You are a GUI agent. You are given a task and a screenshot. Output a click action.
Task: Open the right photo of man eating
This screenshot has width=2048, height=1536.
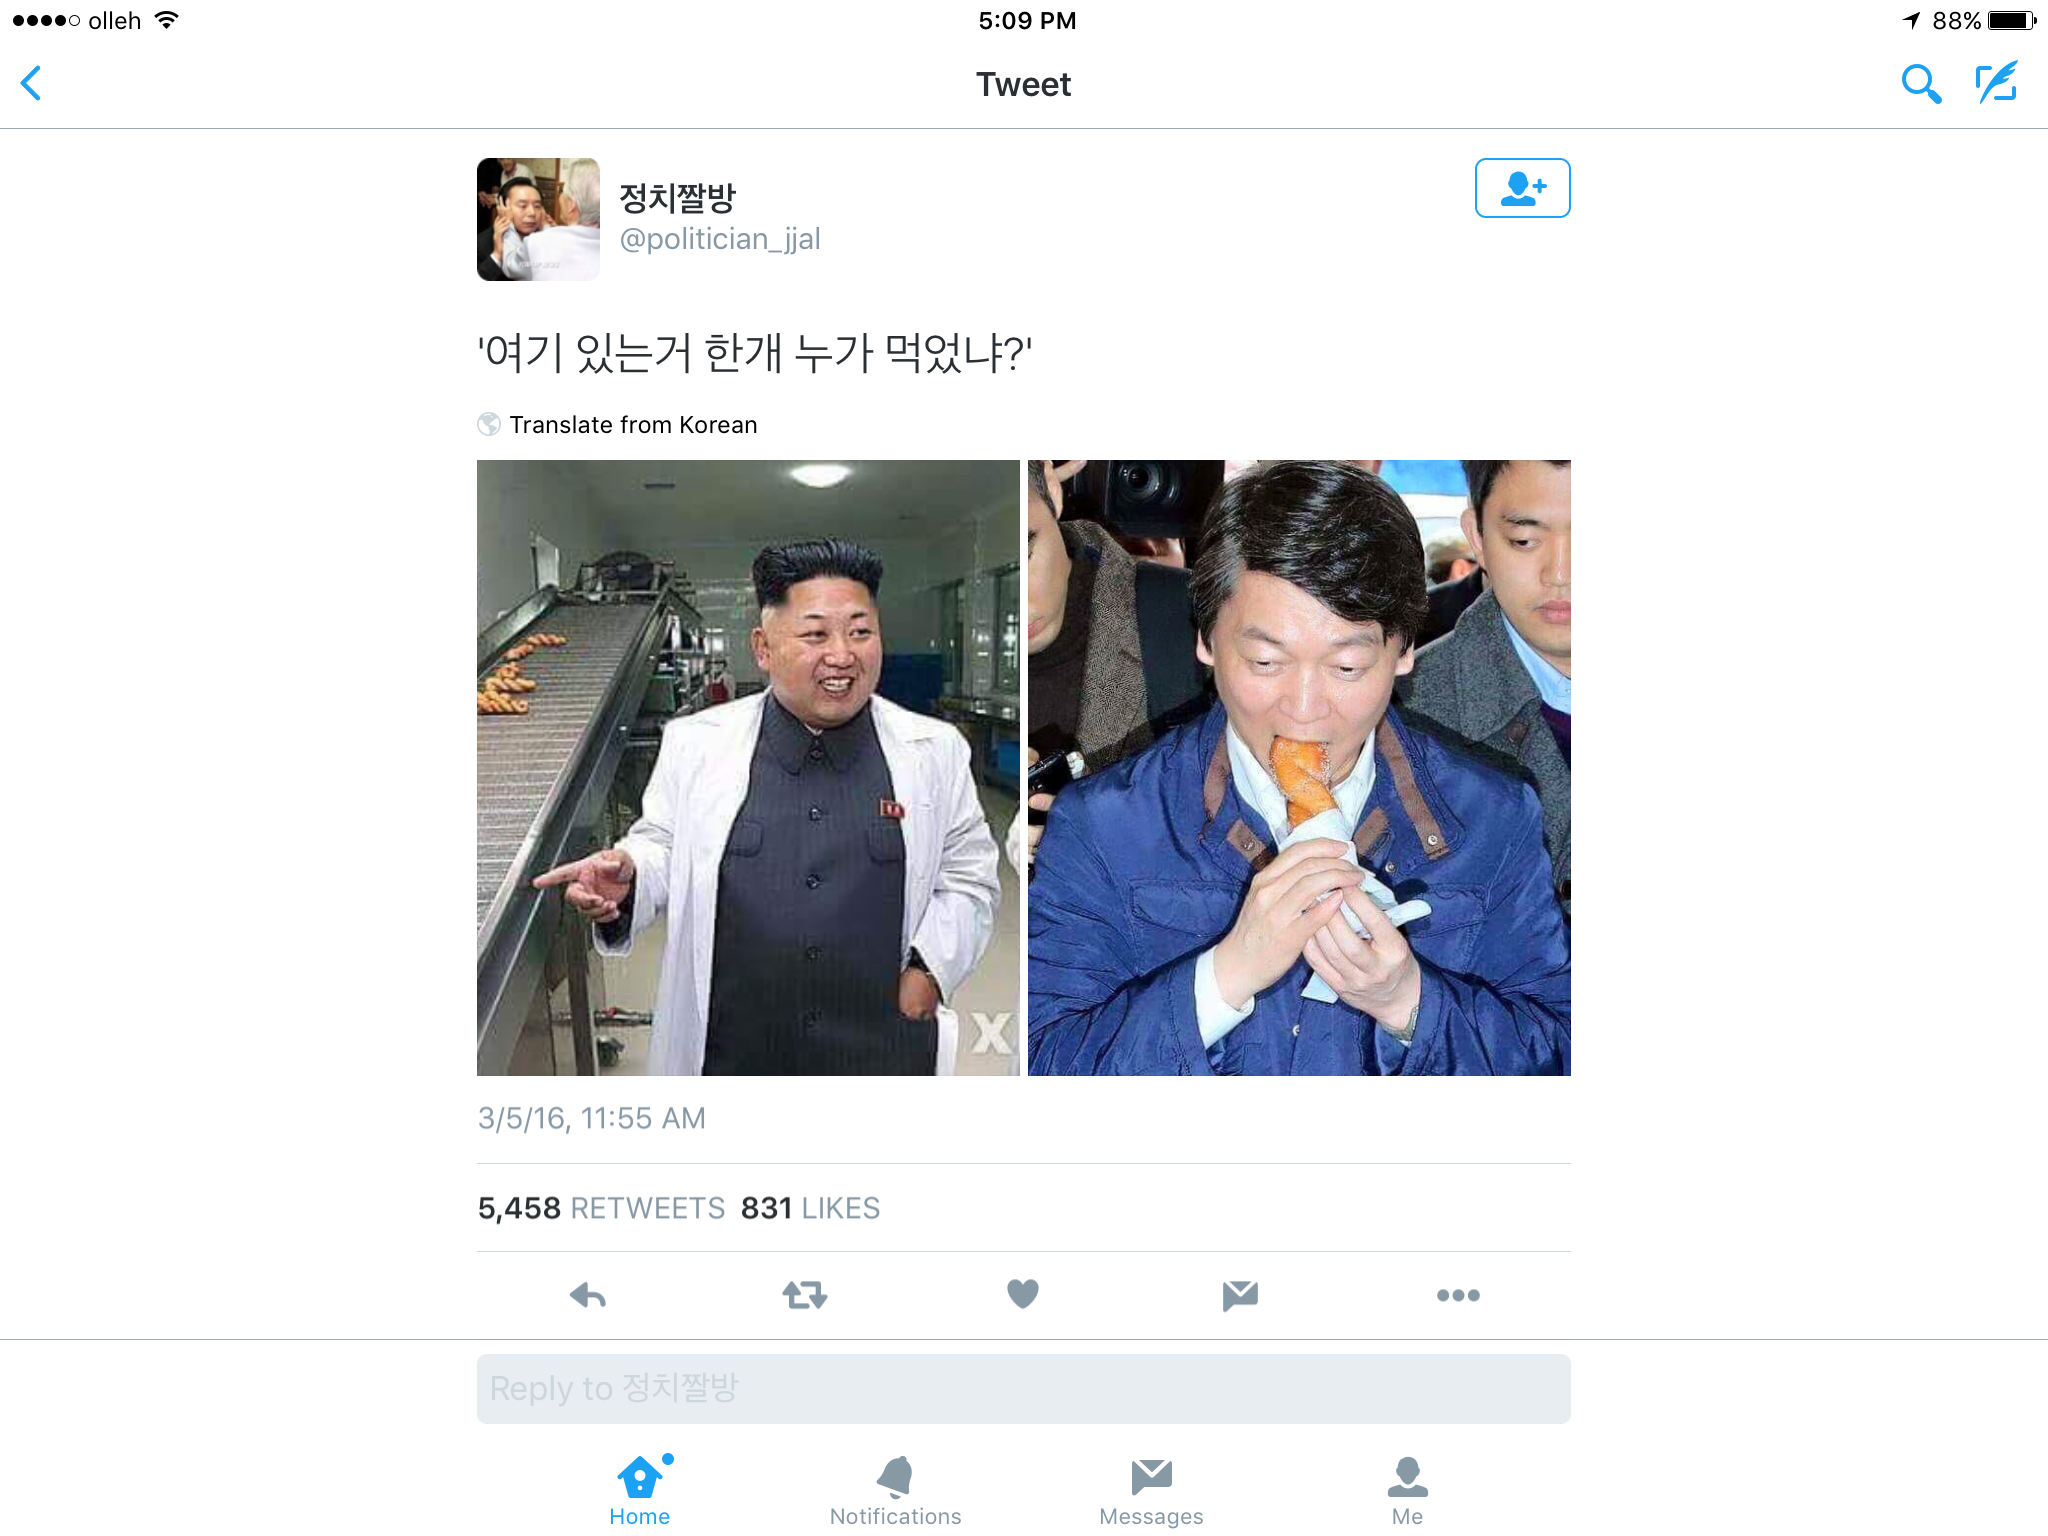pos(1299,768)
